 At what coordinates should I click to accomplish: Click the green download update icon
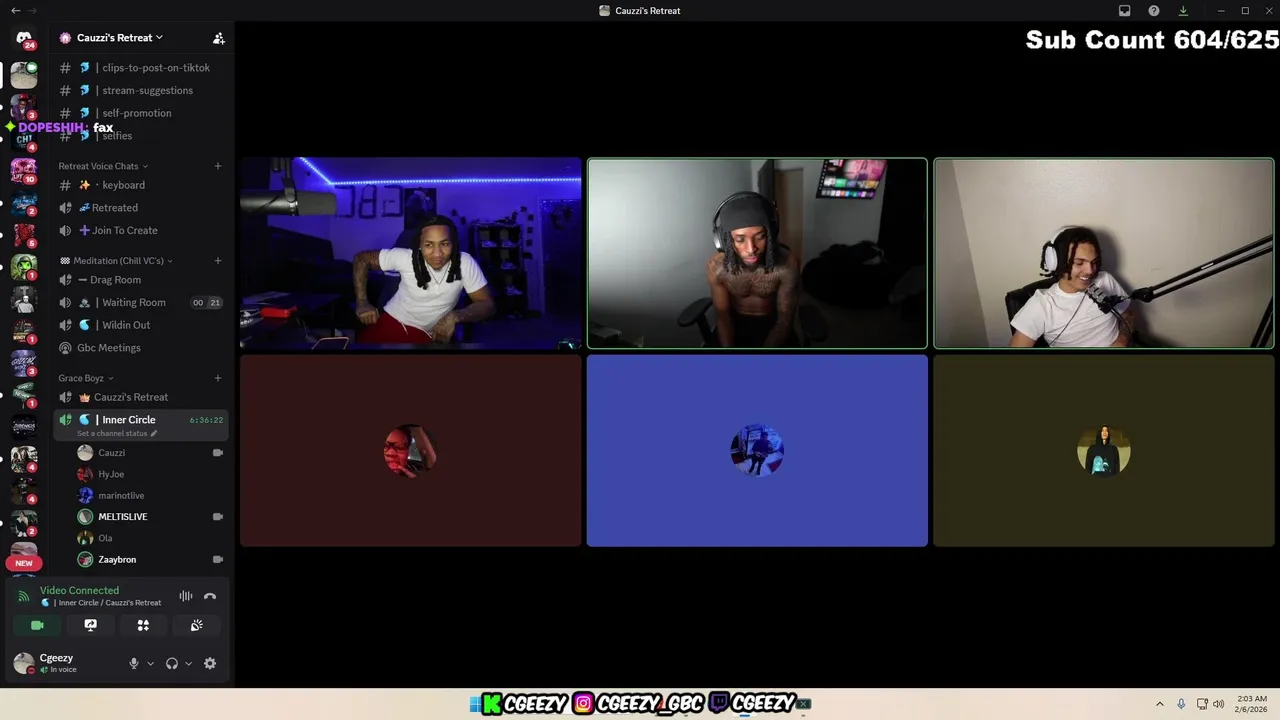click(x=1183, y=10)
